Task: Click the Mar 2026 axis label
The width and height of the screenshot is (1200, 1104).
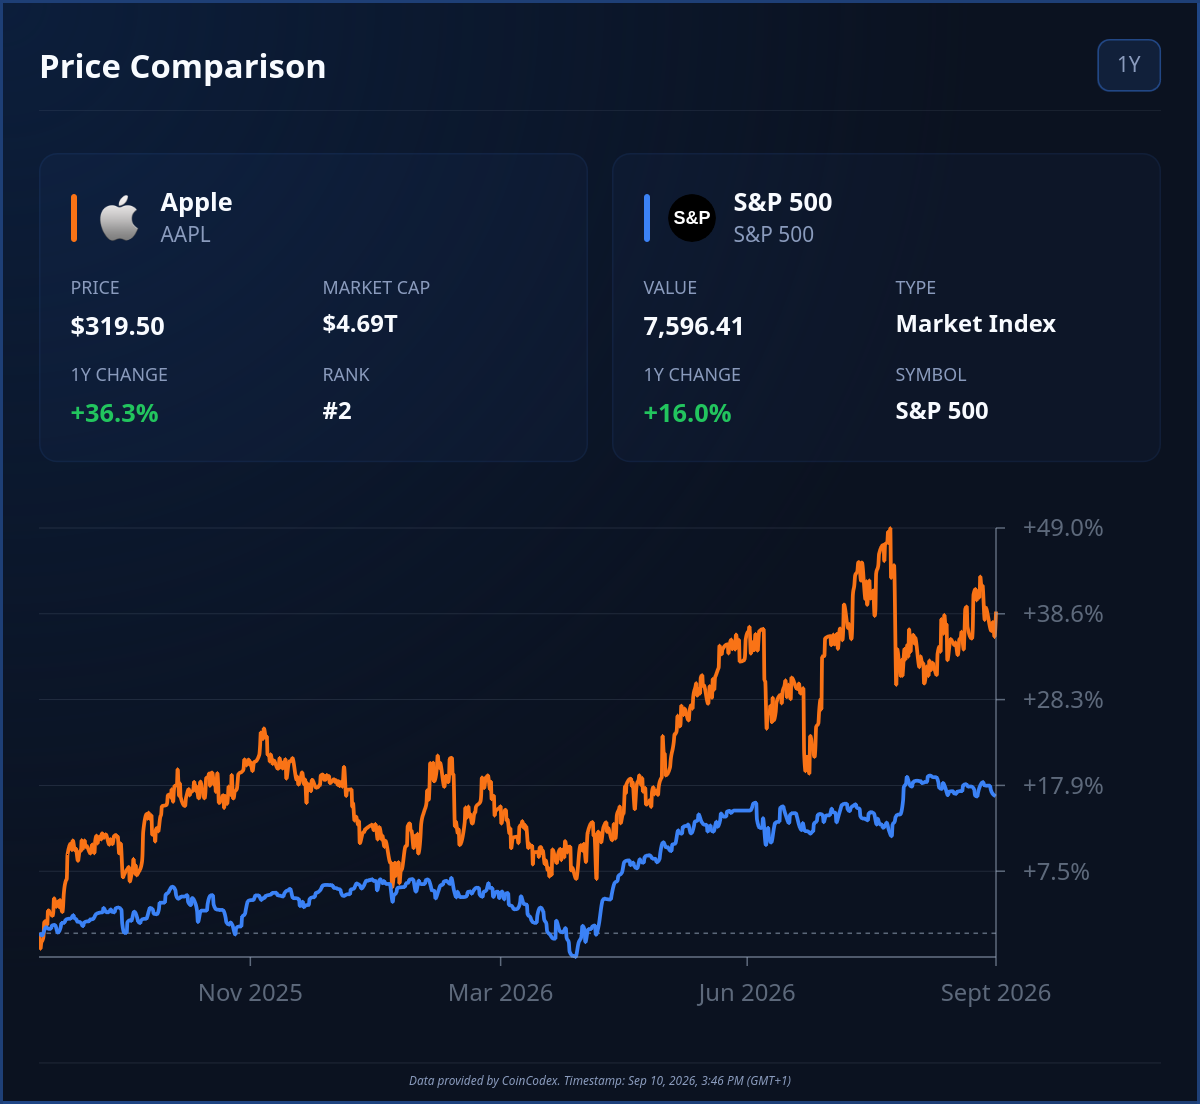Action: tap(500, 993)
